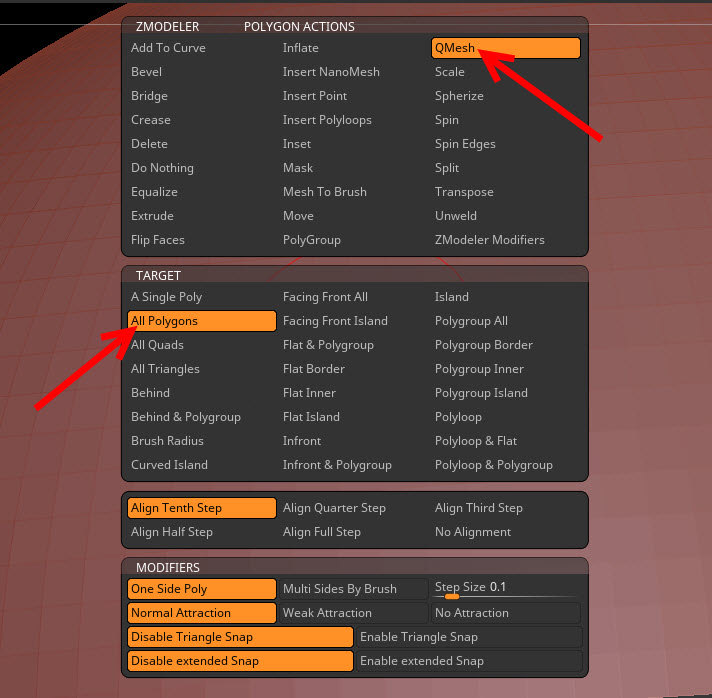This screenshot has height=698, width=712.
Task: Select the QMesh polygon action
Action: pos(505,48)
